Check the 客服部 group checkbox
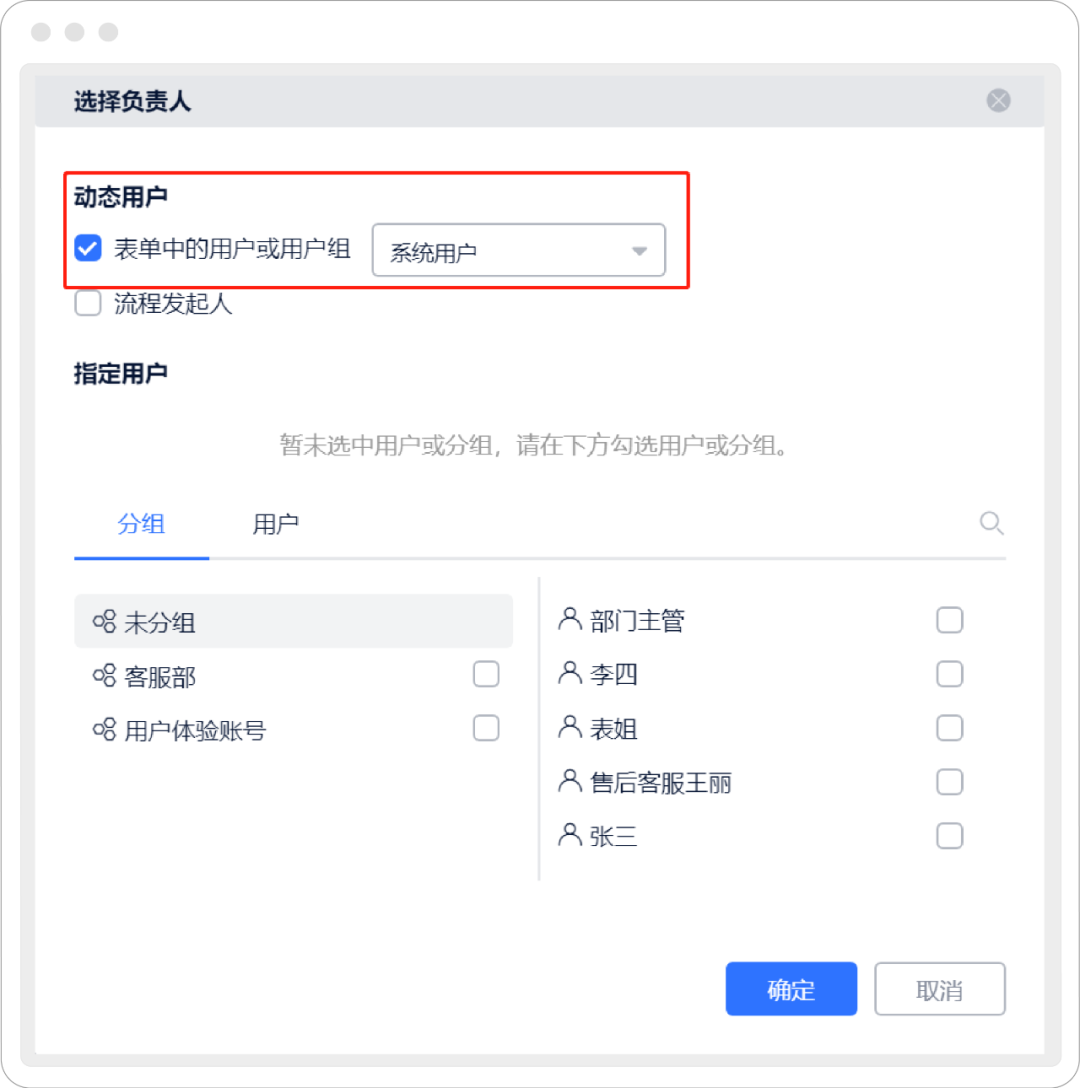Viewport: 1080px width, 1088px height. 486,675
